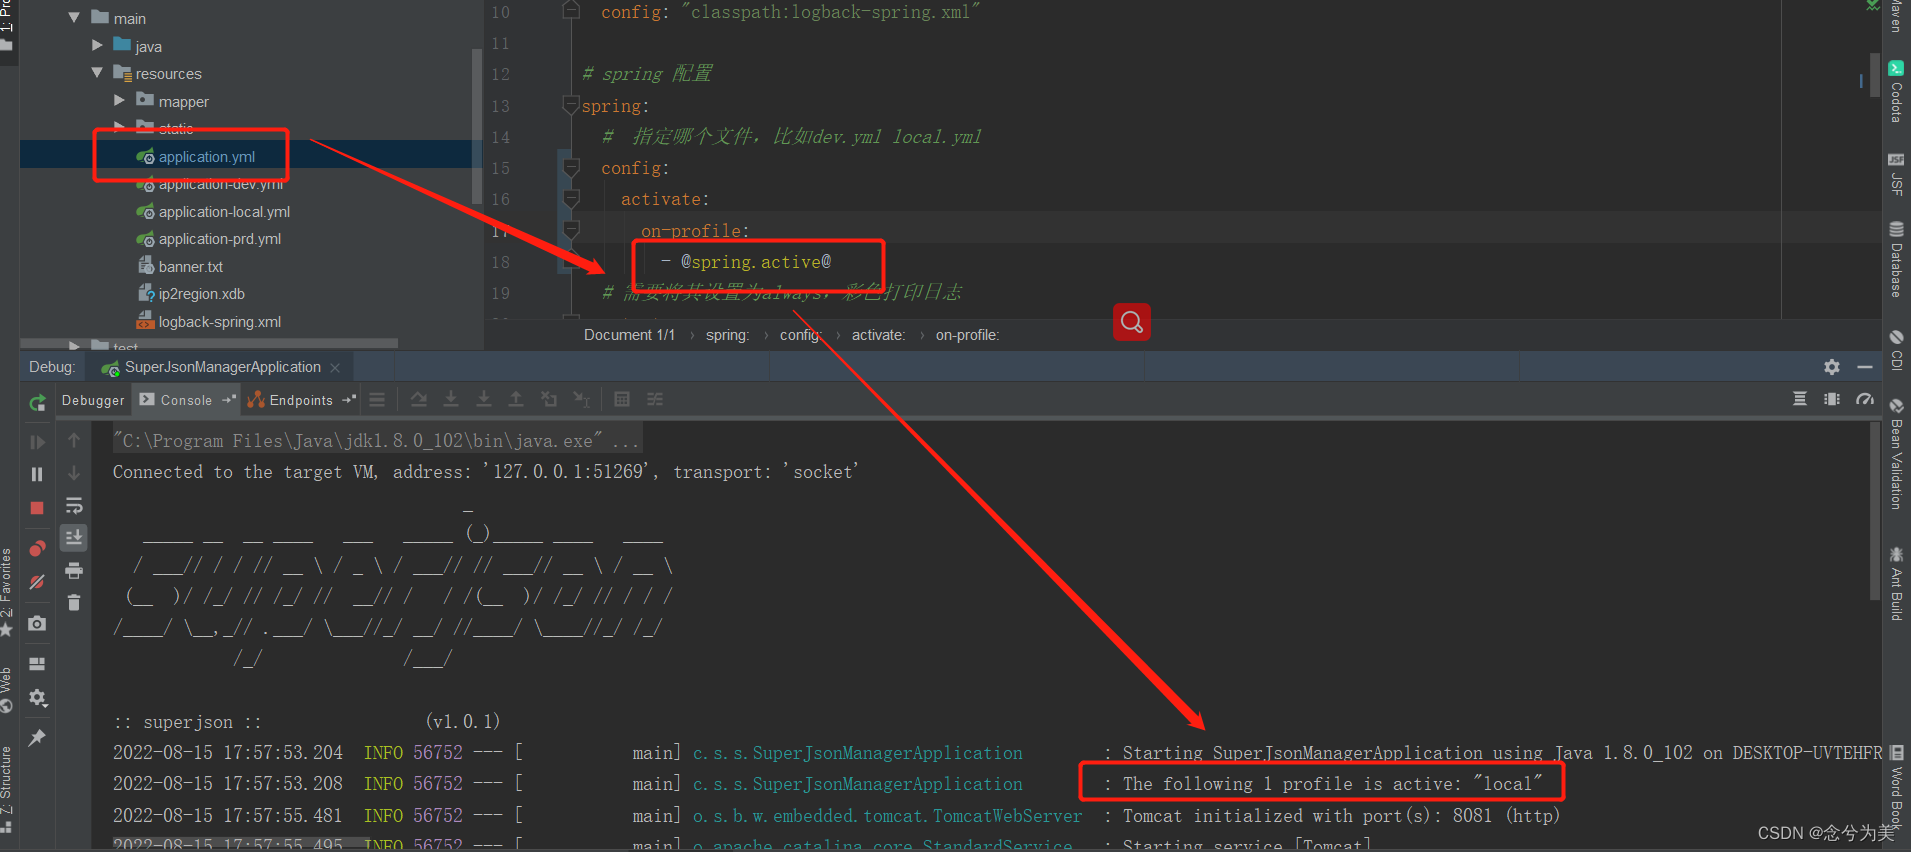Click the Drop Frame icon
The image size is (1911, 852).
(549, 400)
